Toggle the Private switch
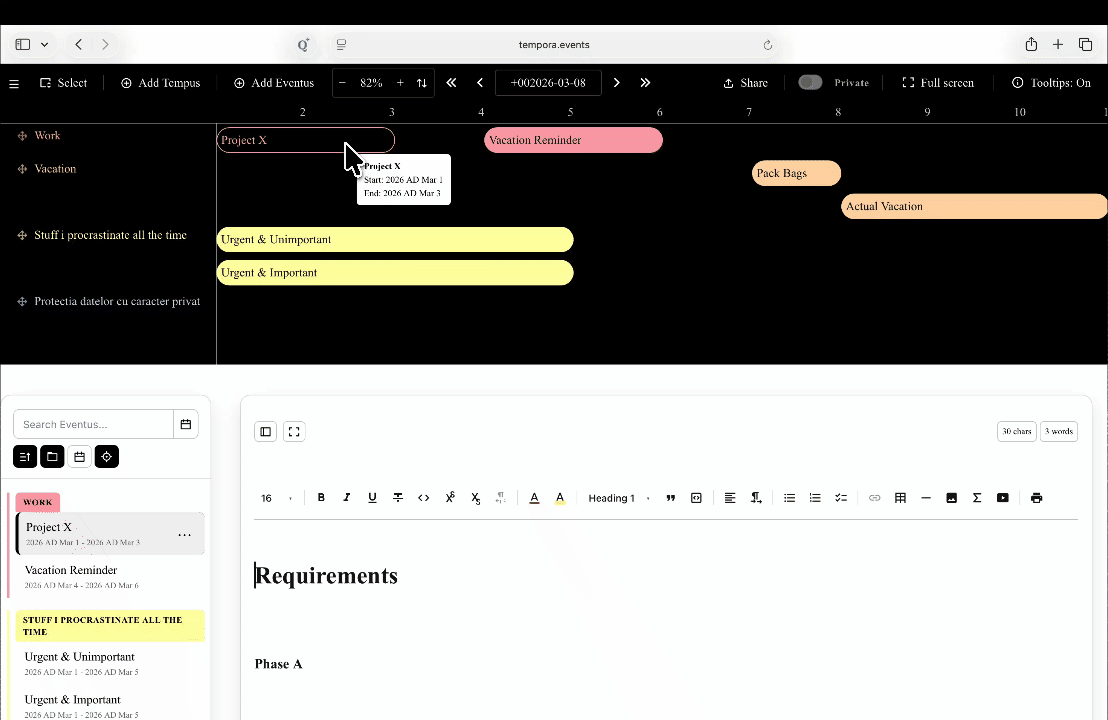Viewport: 1108px width, 720px height. (810, 83)
